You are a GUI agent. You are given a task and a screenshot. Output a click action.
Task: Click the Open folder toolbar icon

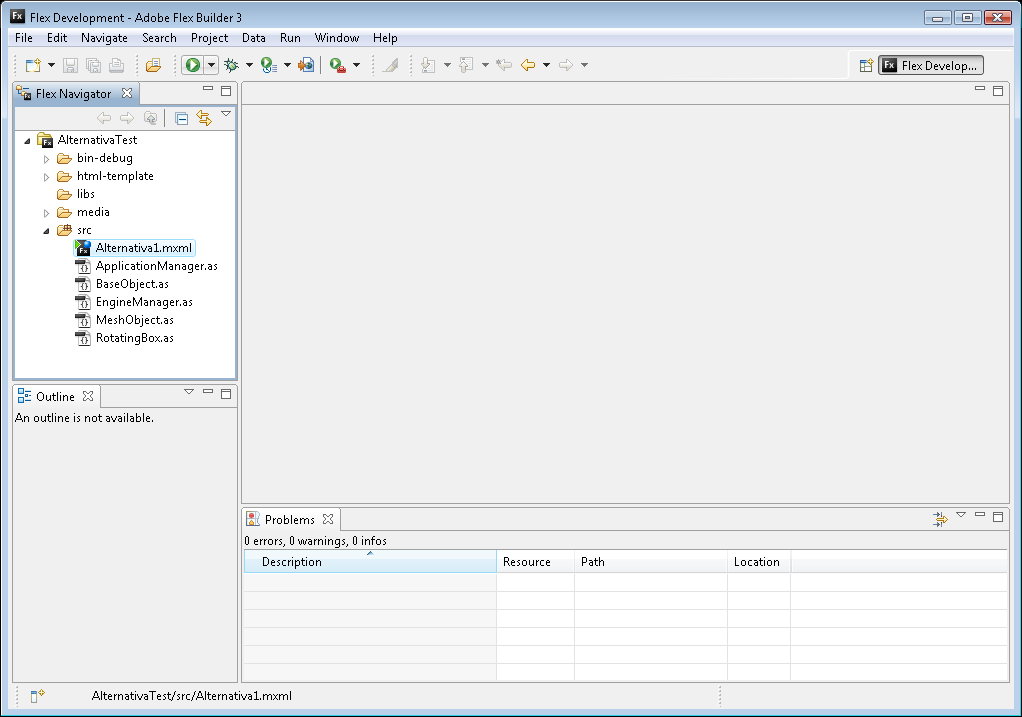pyautogui.click(x=153, y=65)
